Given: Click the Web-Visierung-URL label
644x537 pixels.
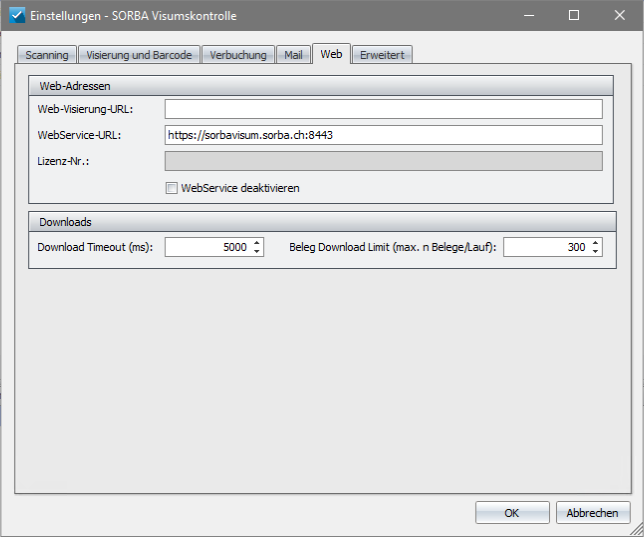Looking at the screenshot, I should [x=85, y=109].
